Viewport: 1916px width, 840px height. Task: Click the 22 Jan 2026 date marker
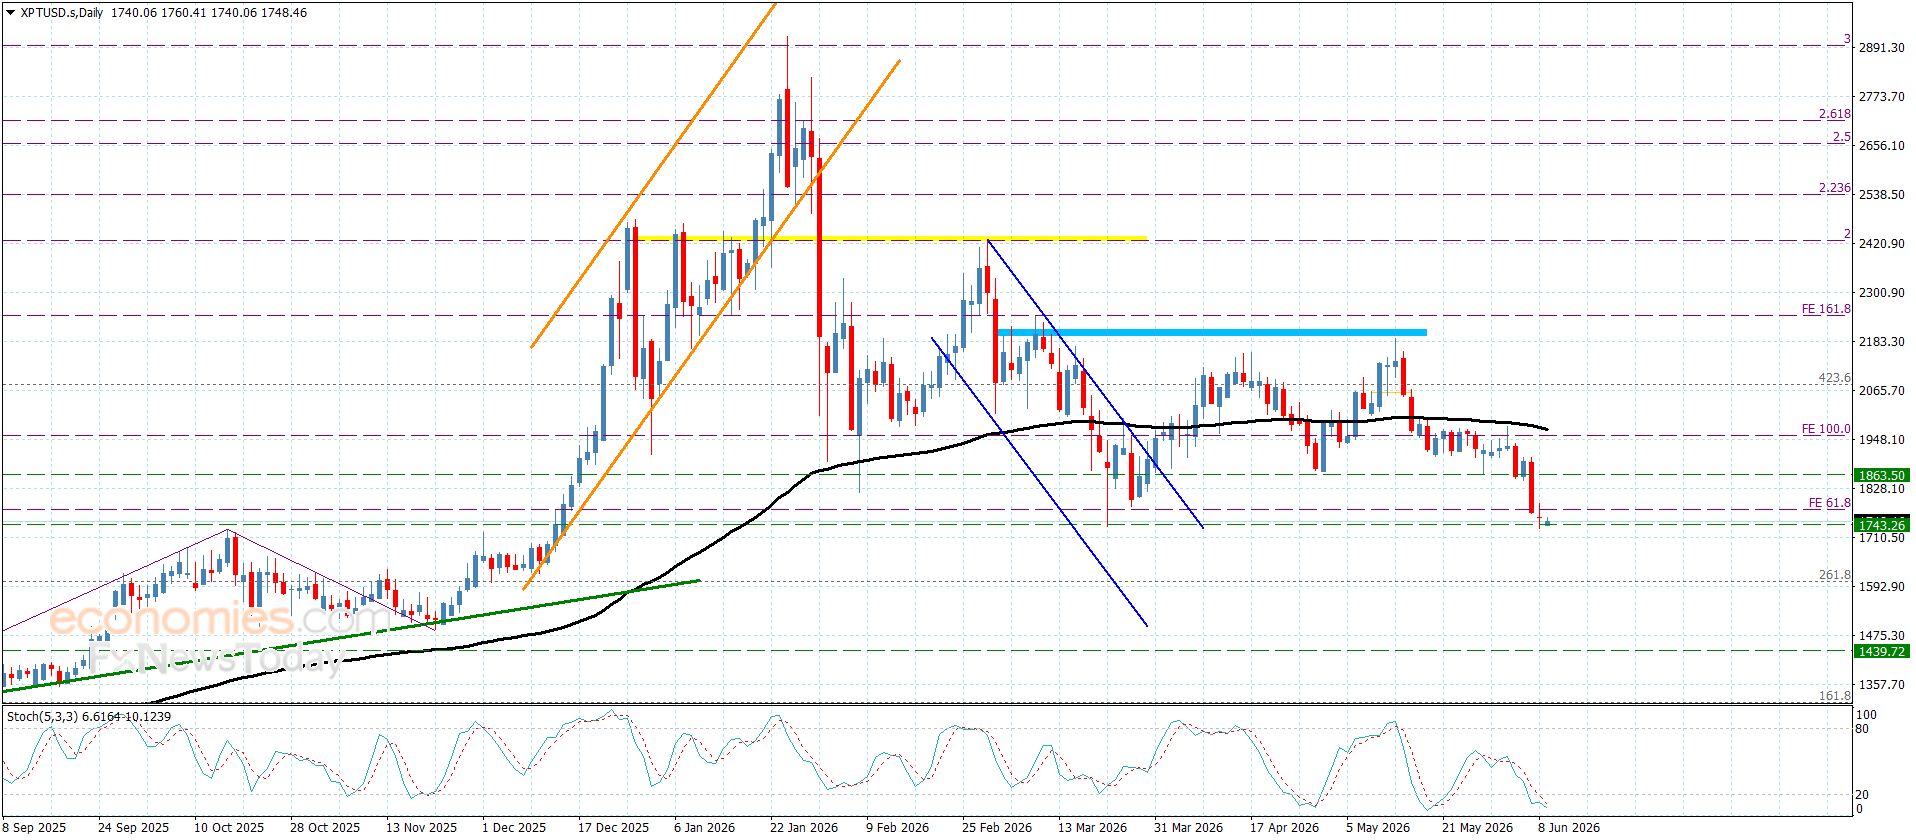pyautogui.click(x=804, y=827)
